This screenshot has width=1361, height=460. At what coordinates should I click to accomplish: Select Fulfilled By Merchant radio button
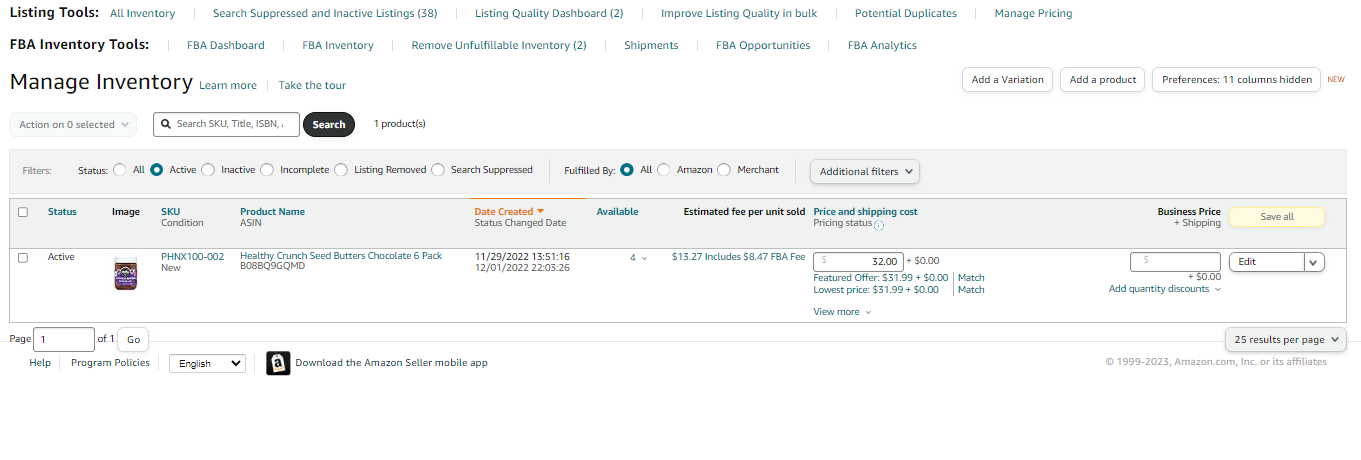(x=724, y=170)
